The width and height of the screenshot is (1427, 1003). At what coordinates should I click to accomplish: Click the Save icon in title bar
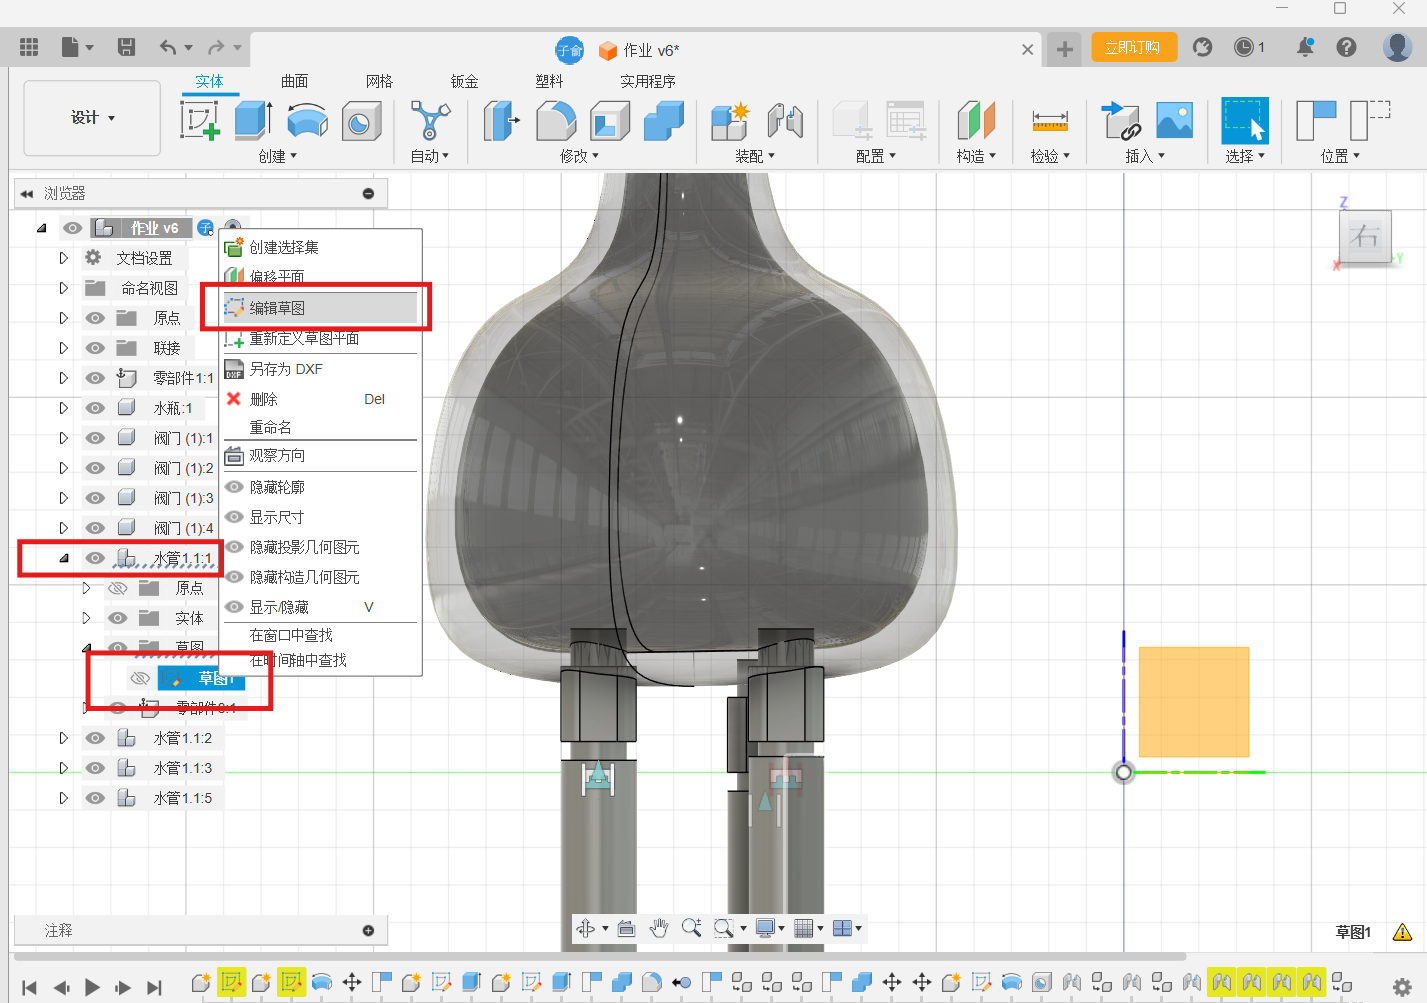point(126,47)
